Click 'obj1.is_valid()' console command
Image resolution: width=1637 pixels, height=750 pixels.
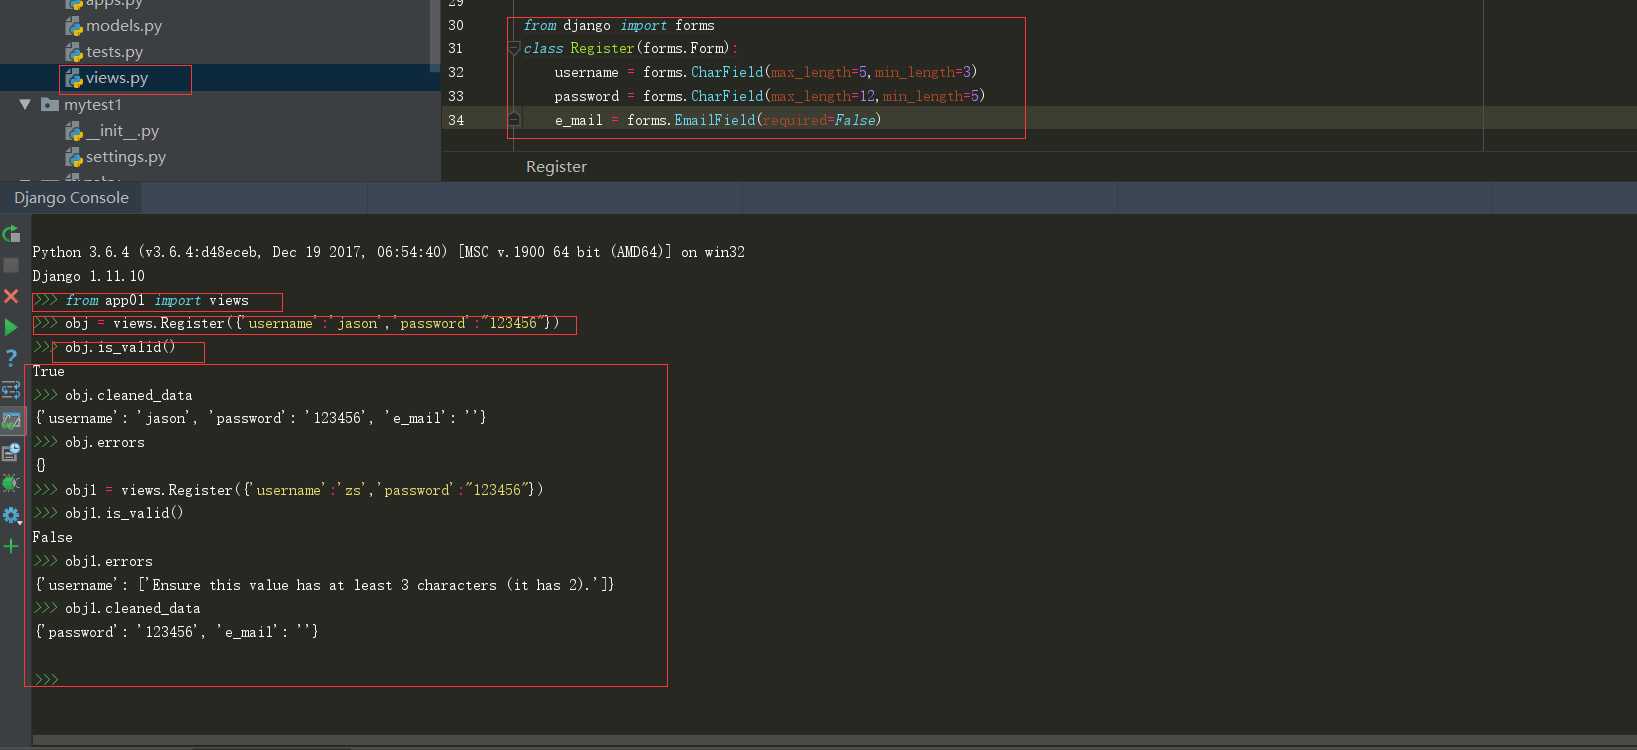point(124,513)
